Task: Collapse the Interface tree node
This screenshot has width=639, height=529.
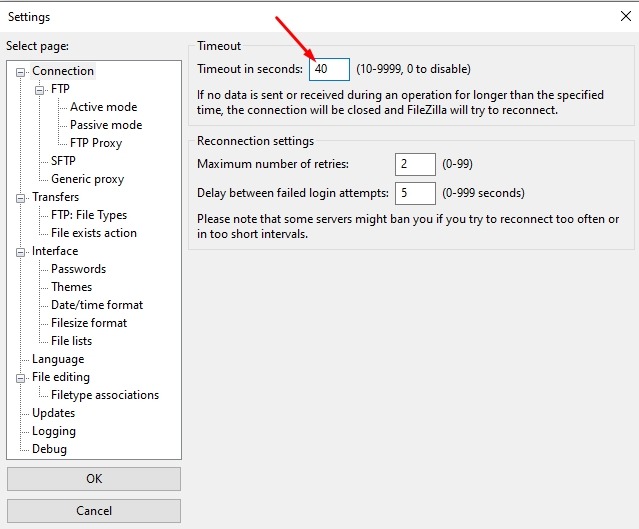Action: [x=20, y=253]
